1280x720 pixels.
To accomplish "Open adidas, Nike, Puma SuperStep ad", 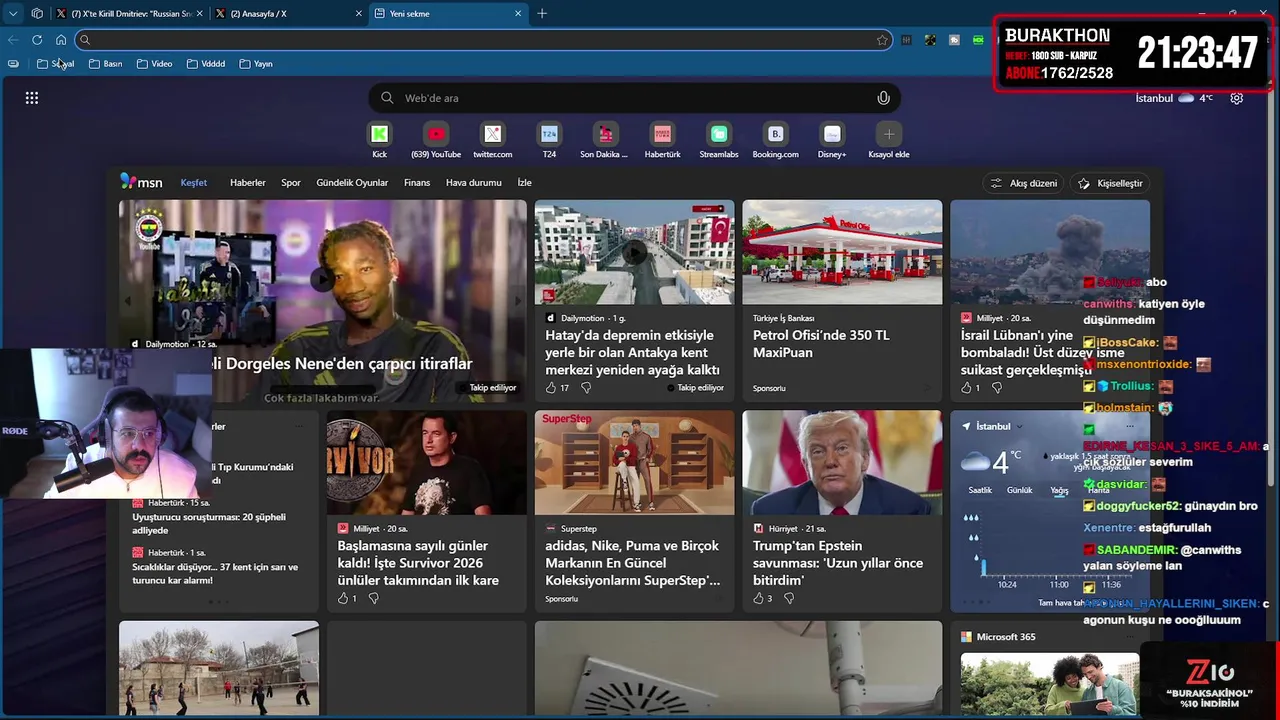I will point(632,563).
